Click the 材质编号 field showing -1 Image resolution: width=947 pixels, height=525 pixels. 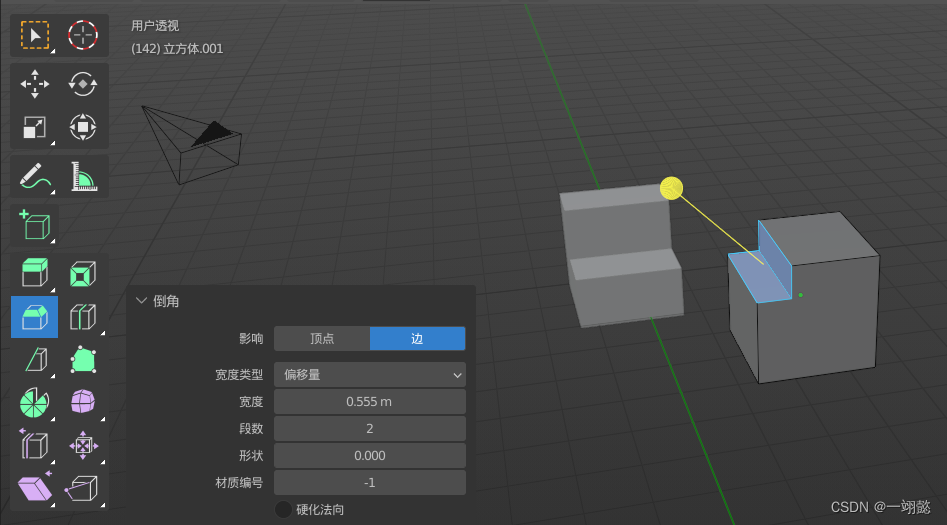[370, 483]
